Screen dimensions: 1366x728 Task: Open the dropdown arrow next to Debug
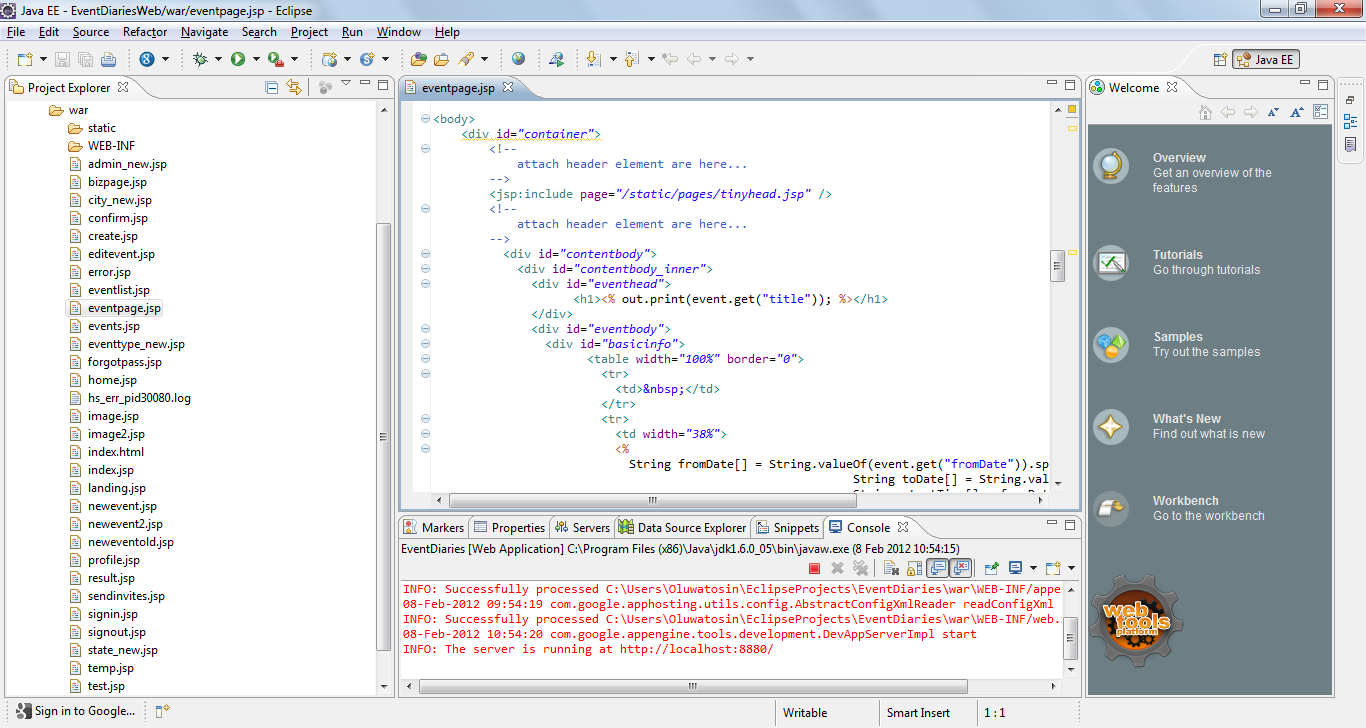[216, 59]
